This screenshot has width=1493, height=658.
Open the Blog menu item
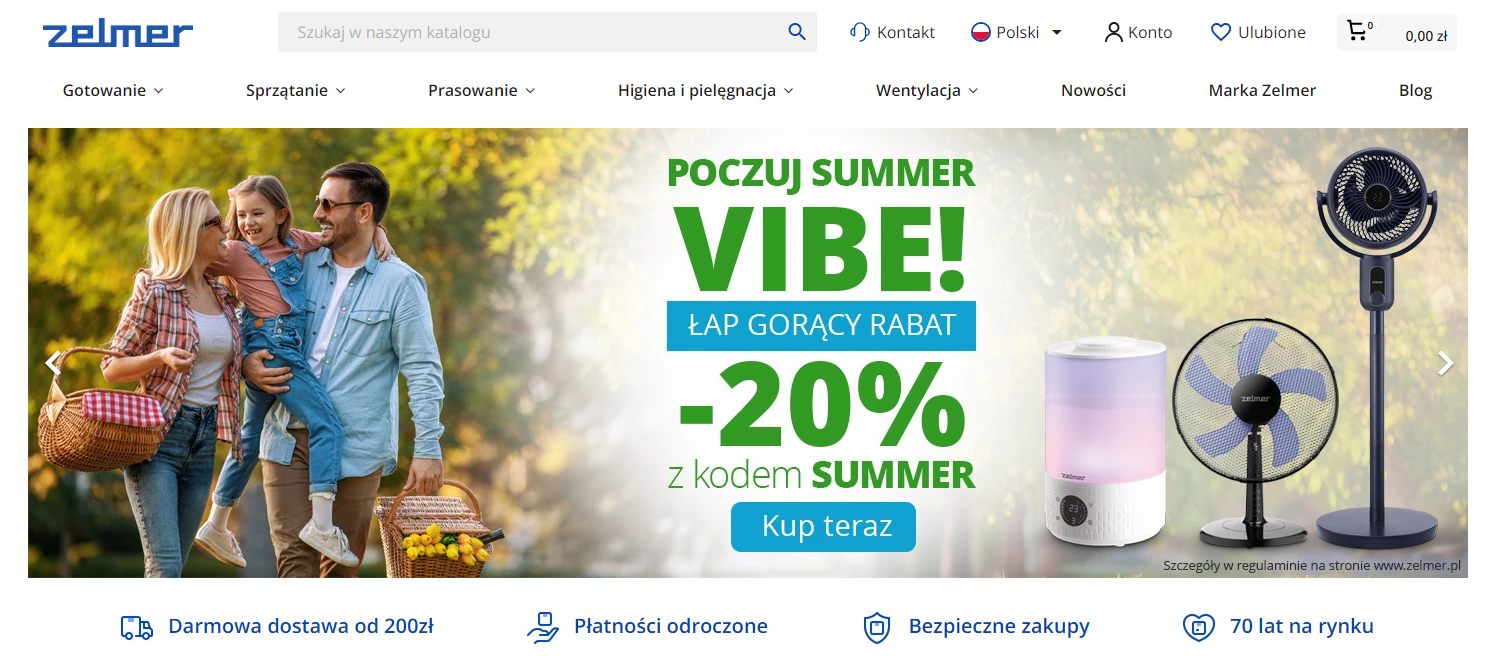(1415, 90)
